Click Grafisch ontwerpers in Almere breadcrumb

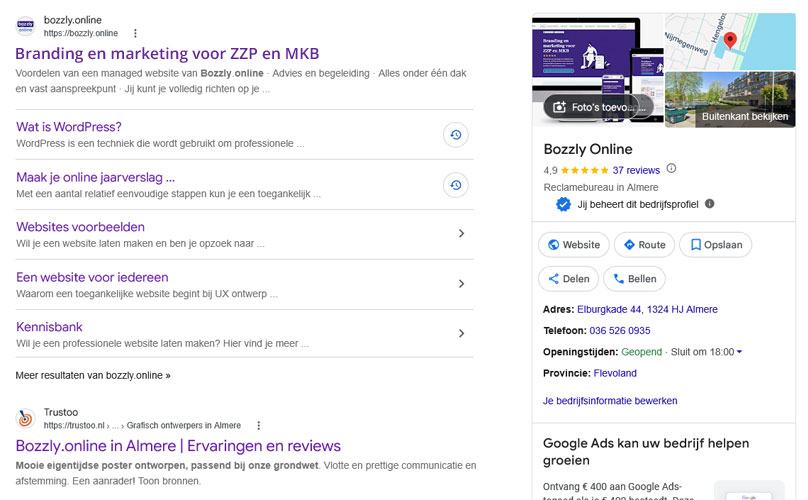pos(183,426)
